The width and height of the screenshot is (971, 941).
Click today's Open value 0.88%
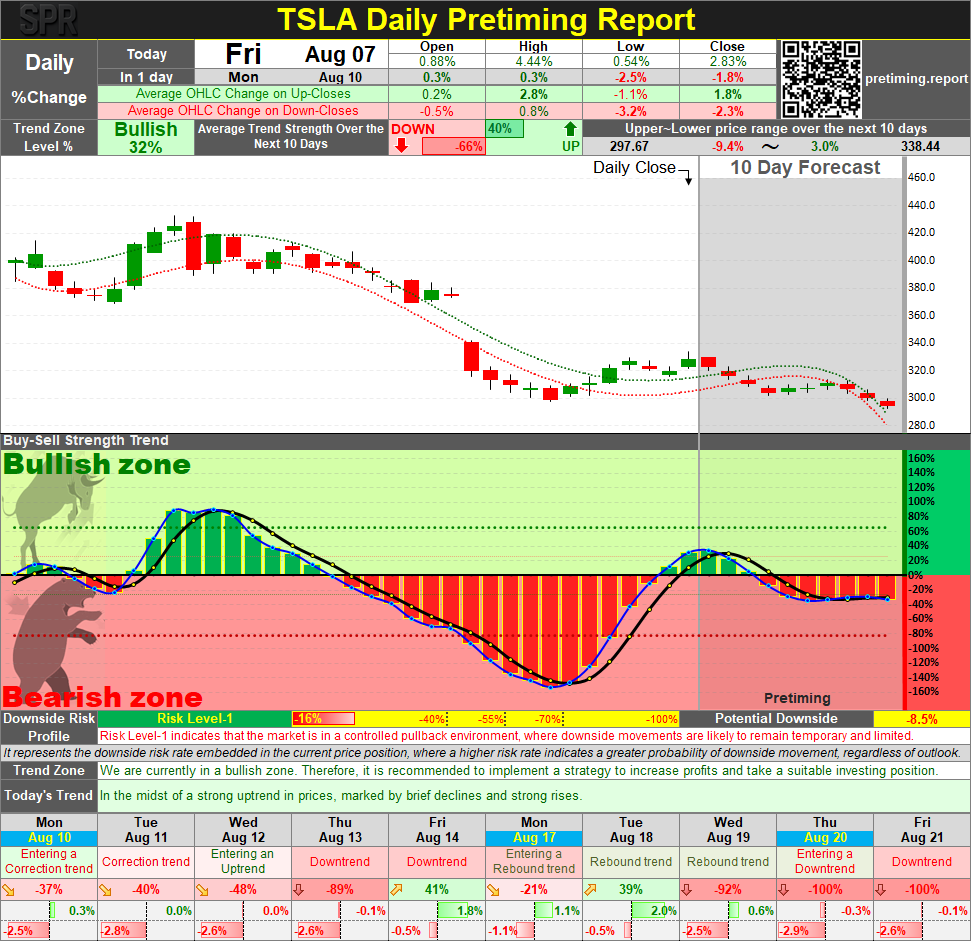point(437,61)
